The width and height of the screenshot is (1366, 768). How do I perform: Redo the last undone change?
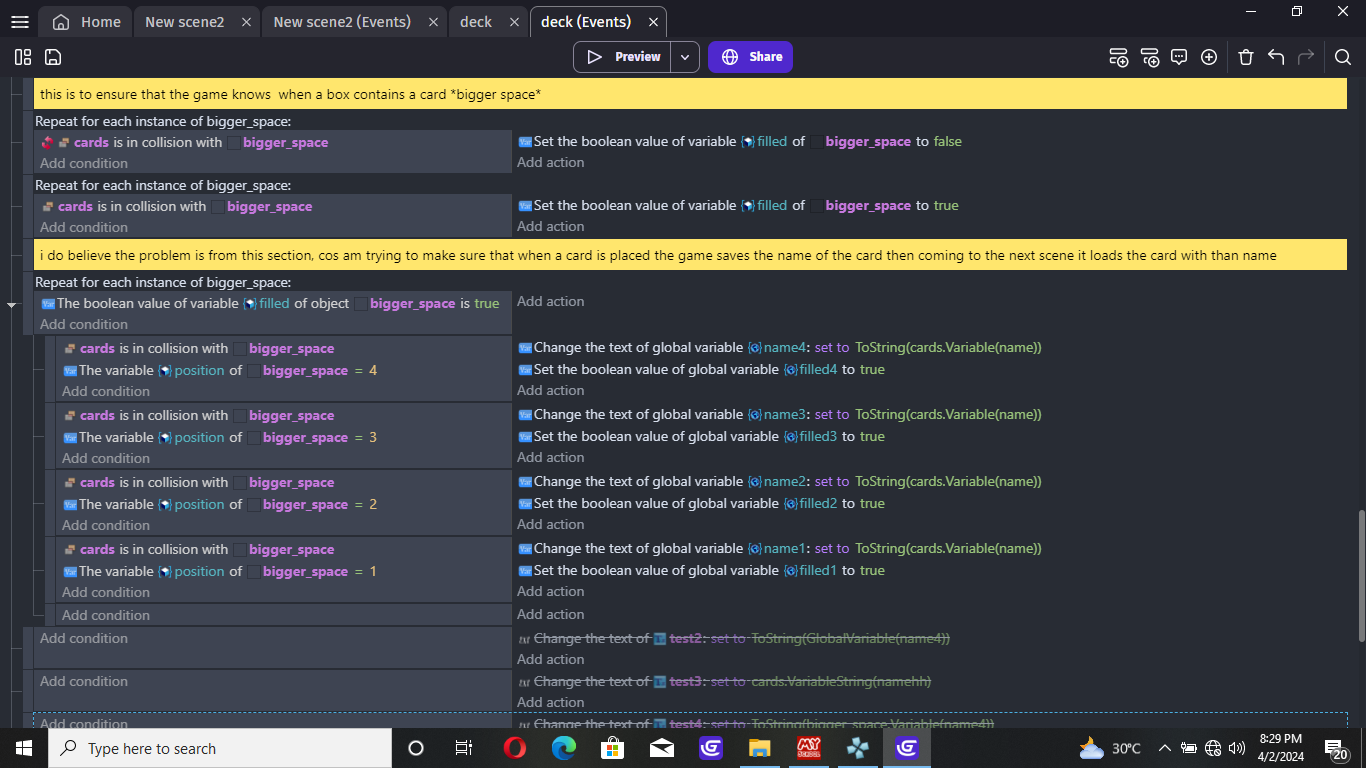(x=1306, y=57)
